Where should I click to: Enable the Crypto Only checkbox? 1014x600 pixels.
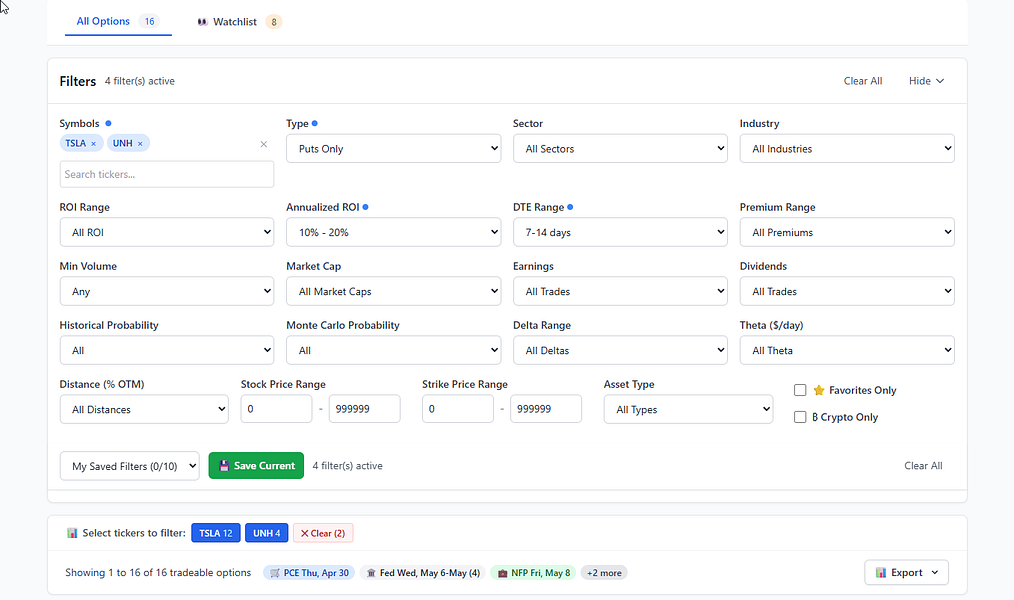[800, 417]
